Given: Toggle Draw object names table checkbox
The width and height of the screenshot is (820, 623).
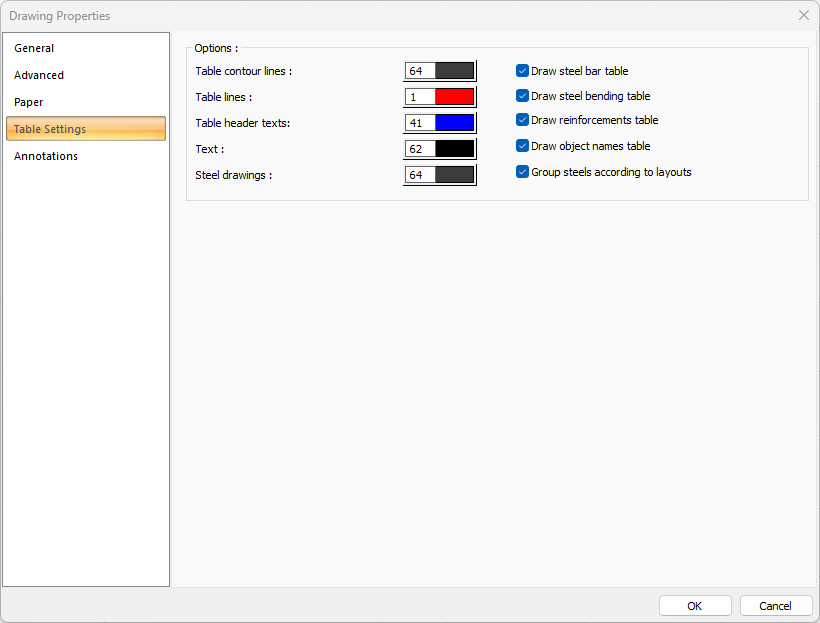Looking at the screenshot, I should click(522, 146).
